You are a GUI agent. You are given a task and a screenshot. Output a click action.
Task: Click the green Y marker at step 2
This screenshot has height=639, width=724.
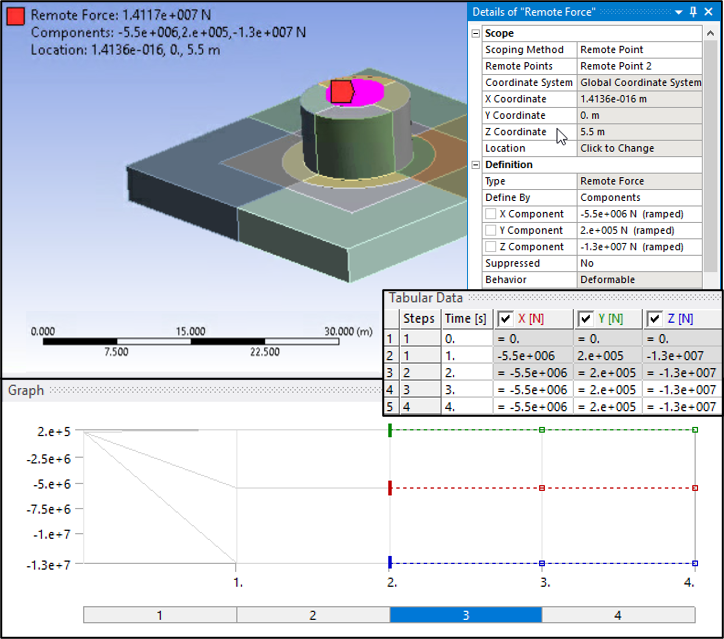tap(390, 430)
